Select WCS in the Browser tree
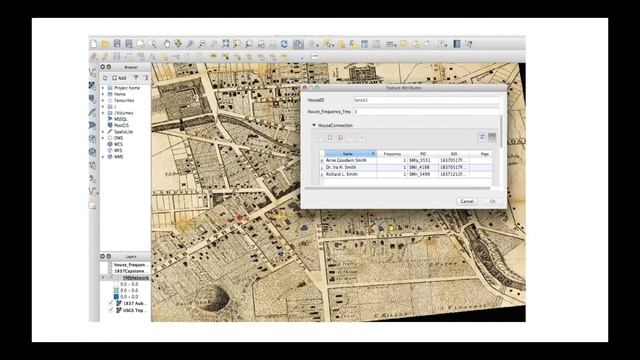This screenshot has width=640, height=360. pyautogui.click(x=118, y=144)
